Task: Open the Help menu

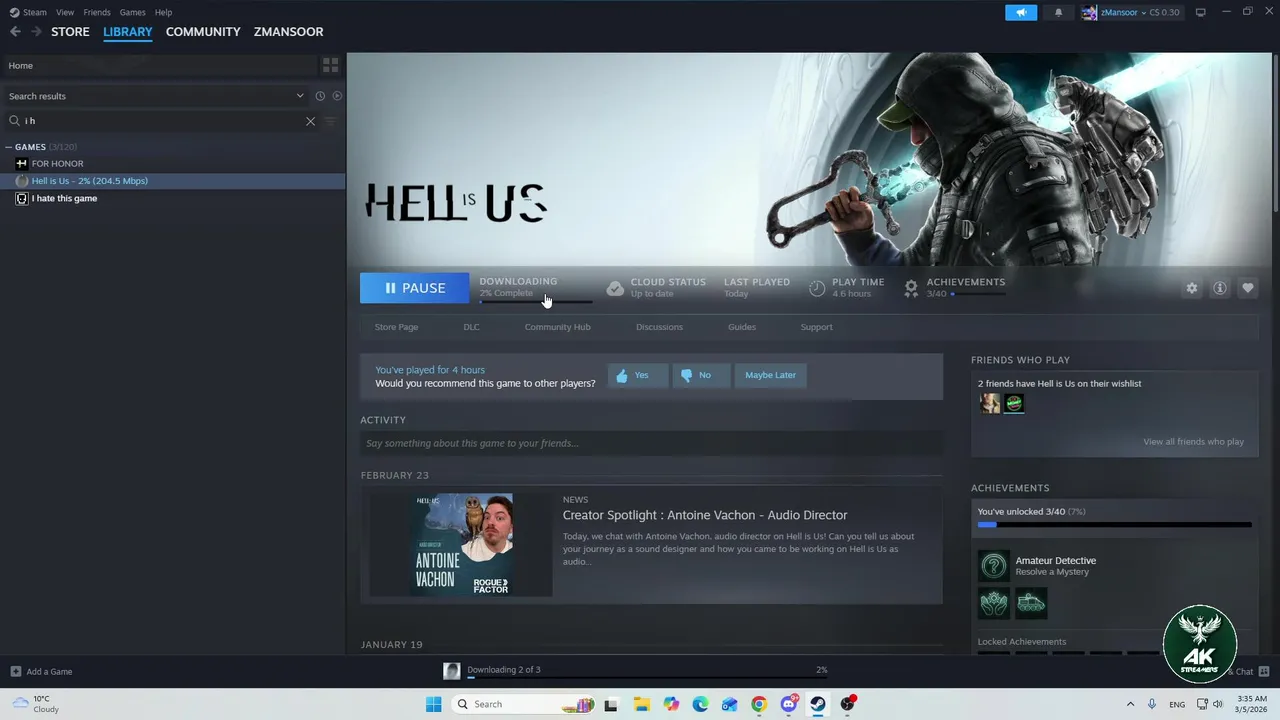Action: (x=163, y=12)
